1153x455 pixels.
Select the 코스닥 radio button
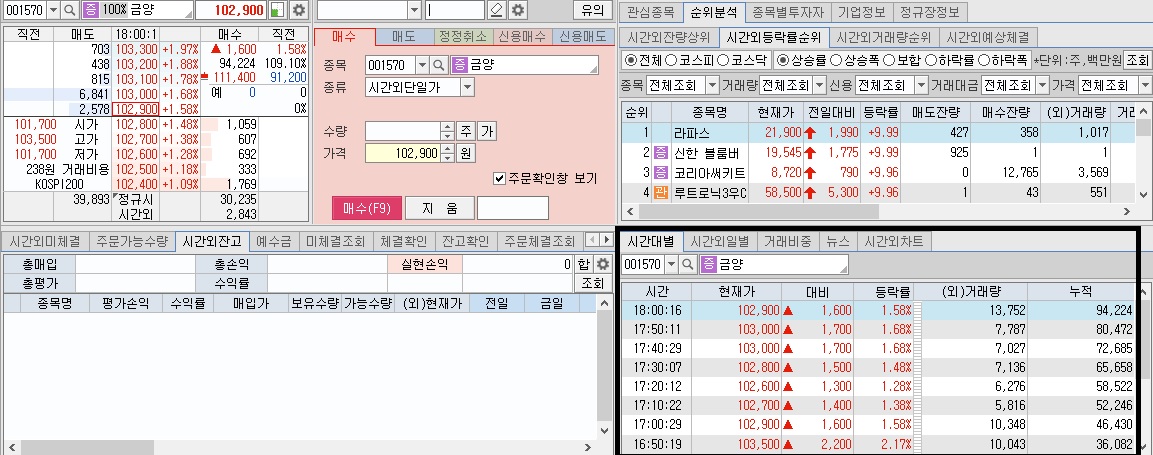coord(723,60)
